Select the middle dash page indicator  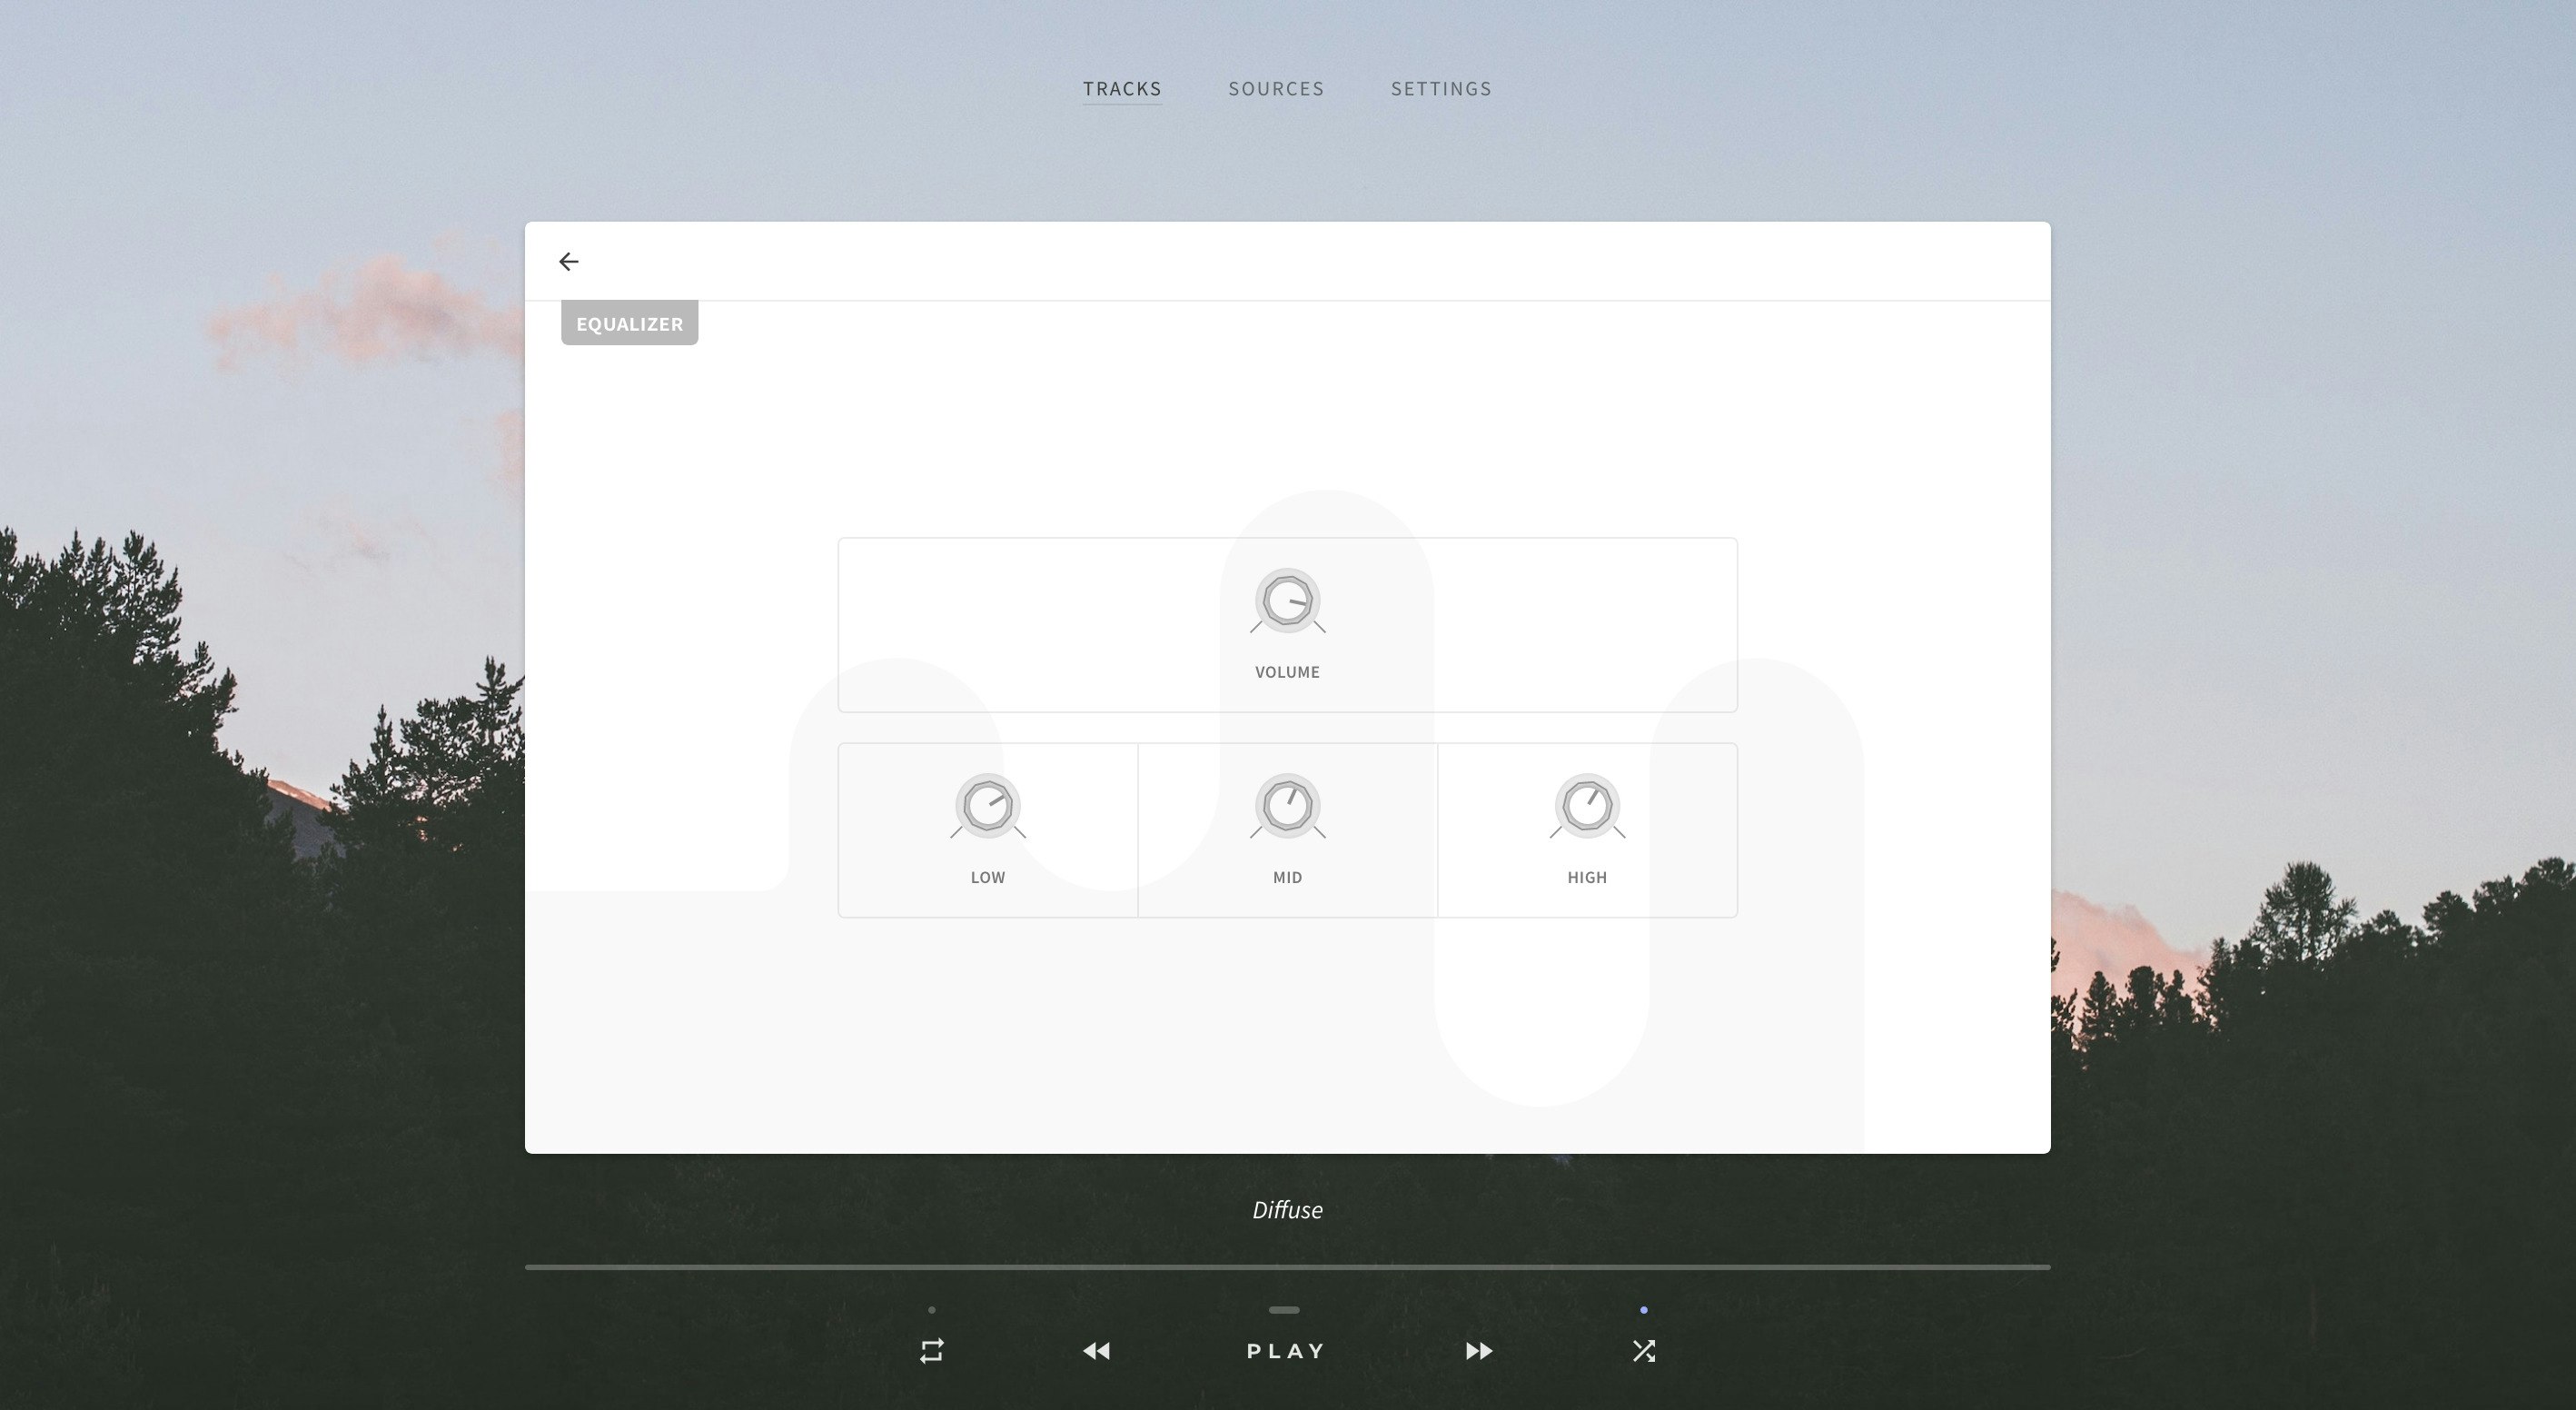(x=1284, y=1309)
